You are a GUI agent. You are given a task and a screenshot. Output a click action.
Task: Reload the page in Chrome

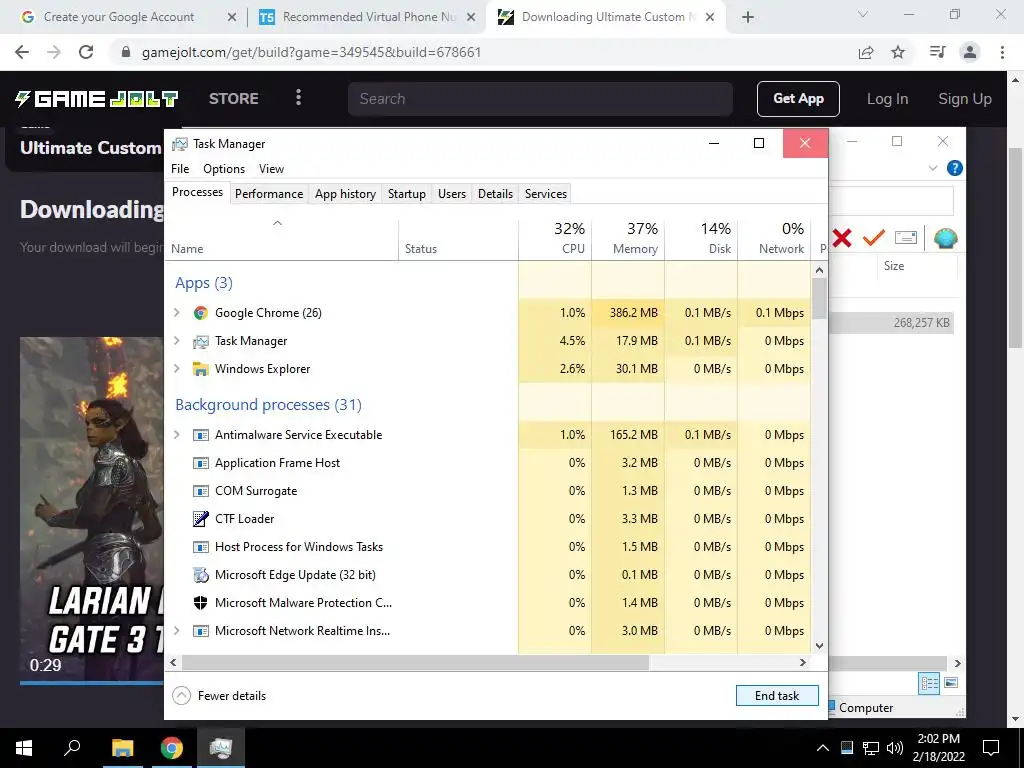(86, 52)
